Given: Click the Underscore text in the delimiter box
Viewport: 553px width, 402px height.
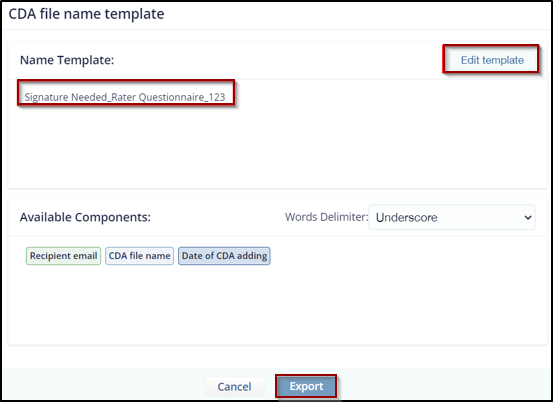Looking at the screenshot, I should 407,218.
